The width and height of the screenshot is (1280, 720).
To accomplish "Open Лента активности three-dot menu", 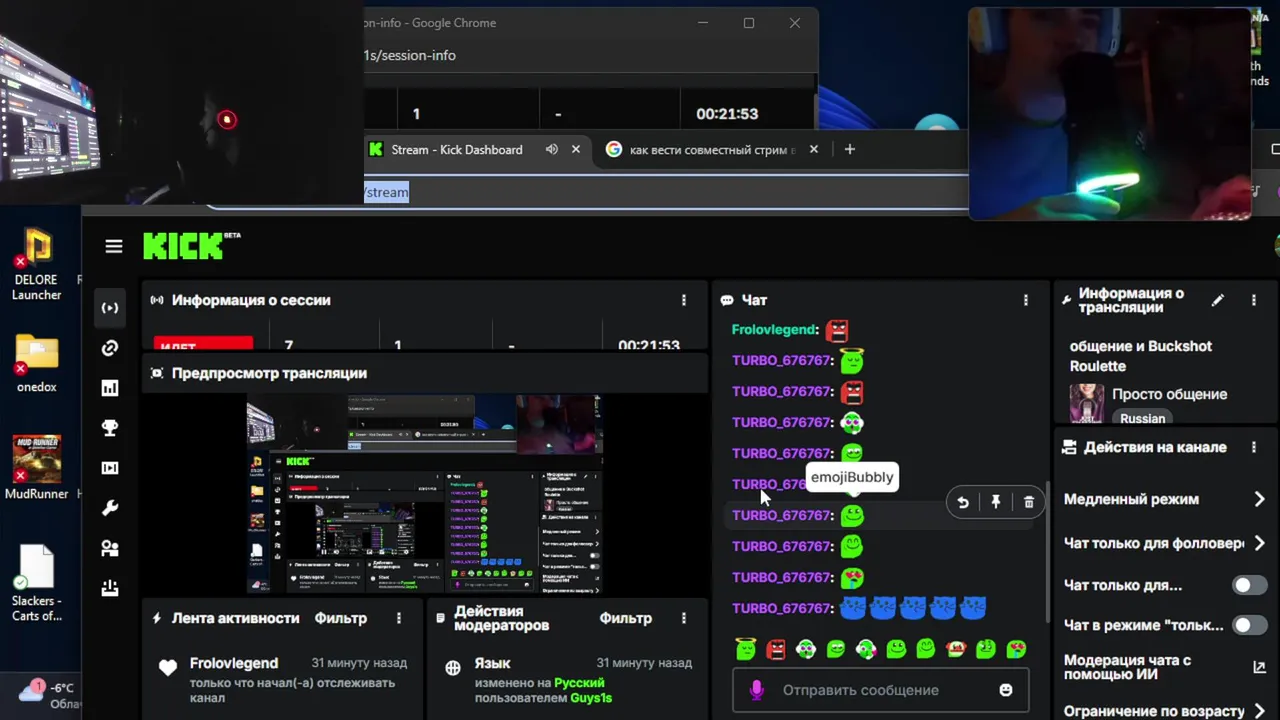I will (399, 618).
